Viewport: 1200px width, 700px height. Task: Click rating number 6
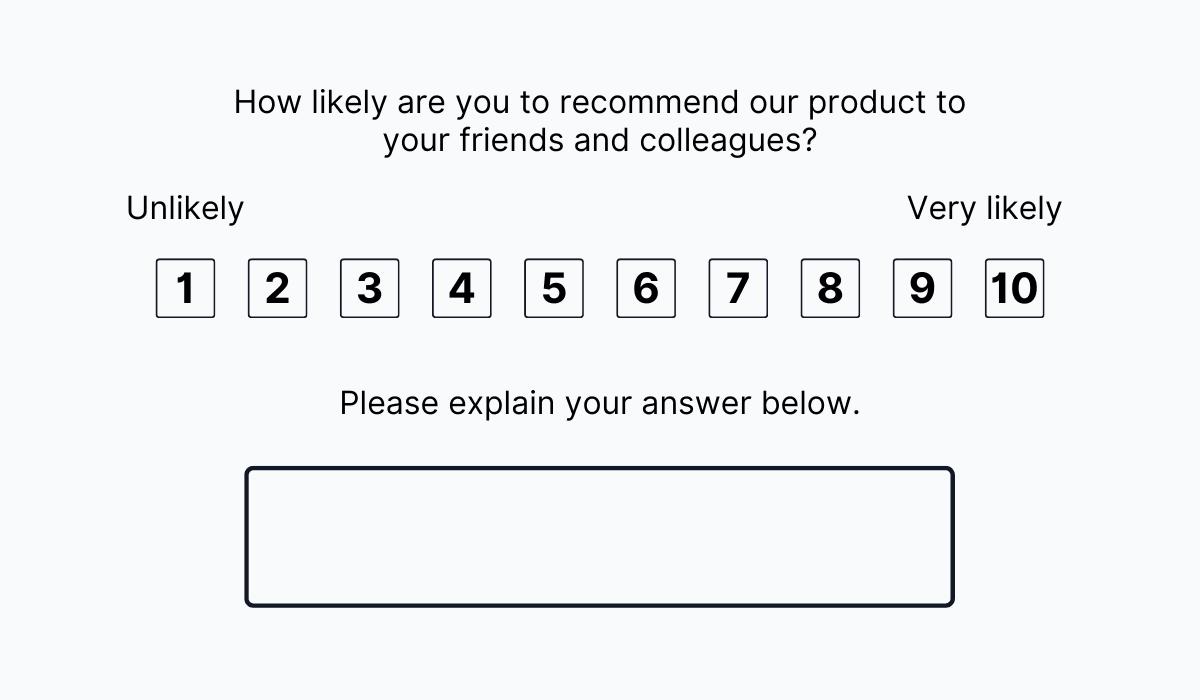click(x=645, y=288)
